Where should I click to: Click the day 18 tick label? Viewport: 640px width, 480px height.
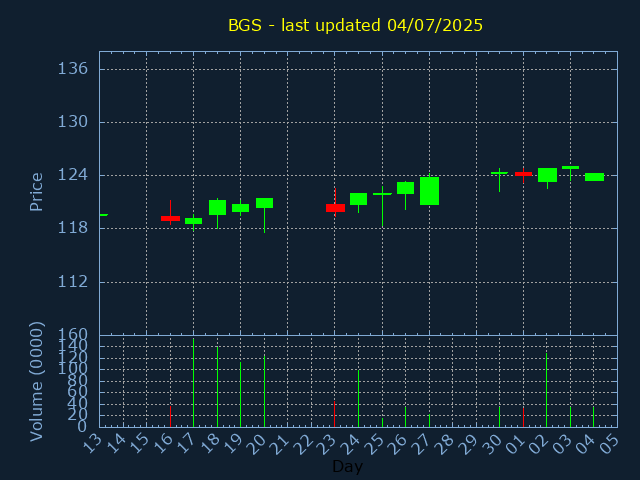(x=210, y=444)
